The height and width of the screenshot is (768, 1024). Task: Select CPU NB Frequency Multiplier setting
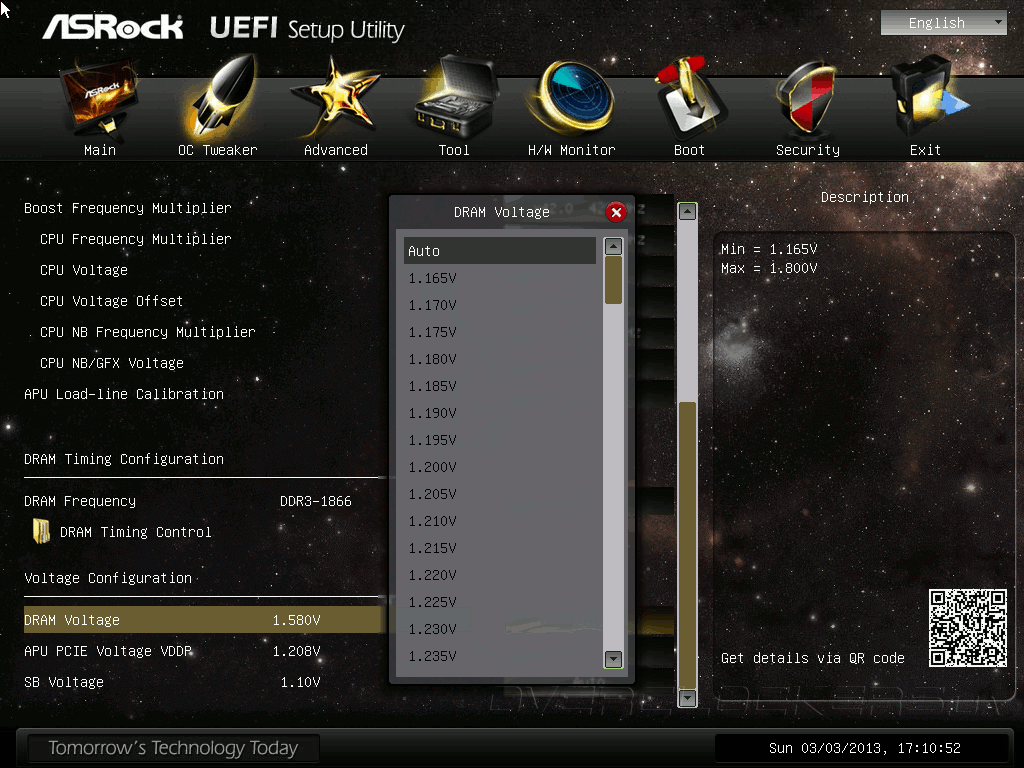[x=148, y=332]
